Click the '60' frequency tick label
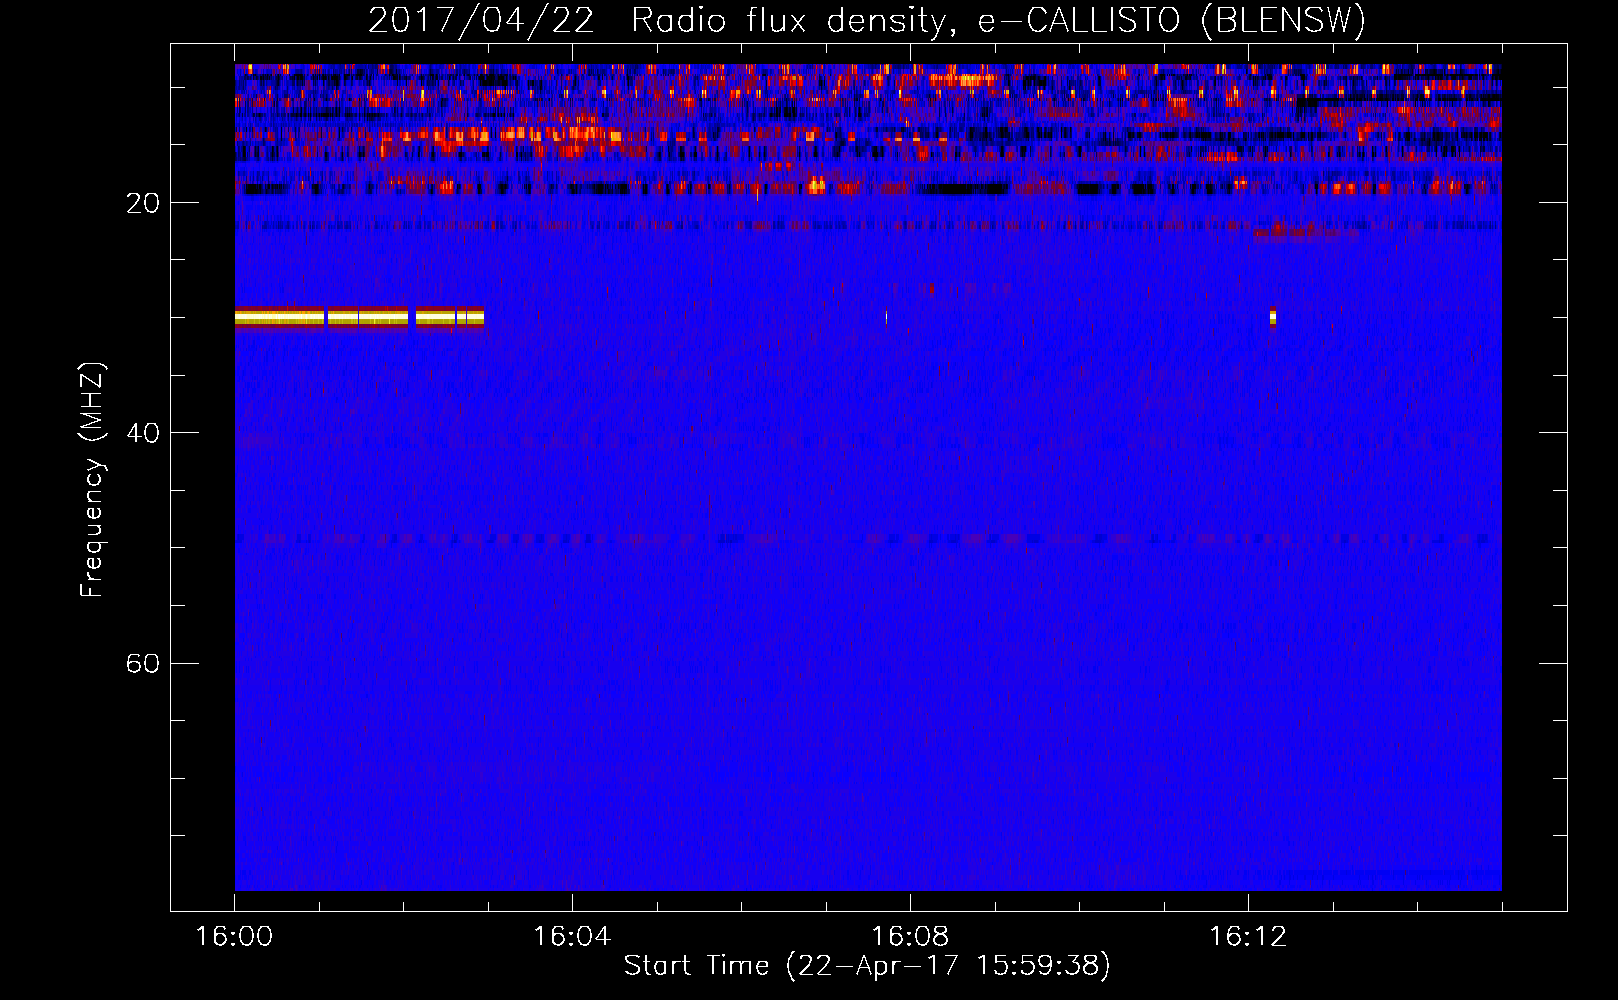 (143, 663)
